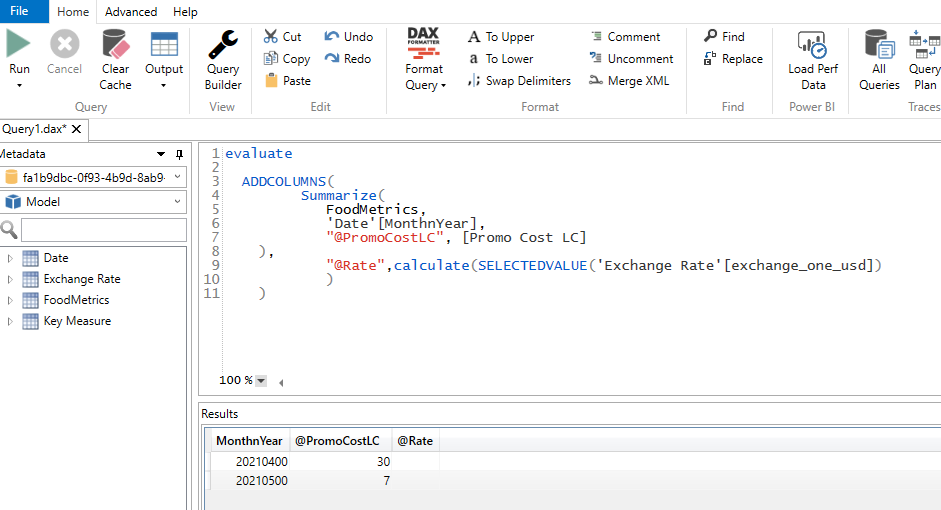
Task: Expand the Date table
Action: (x=10, y=258)
